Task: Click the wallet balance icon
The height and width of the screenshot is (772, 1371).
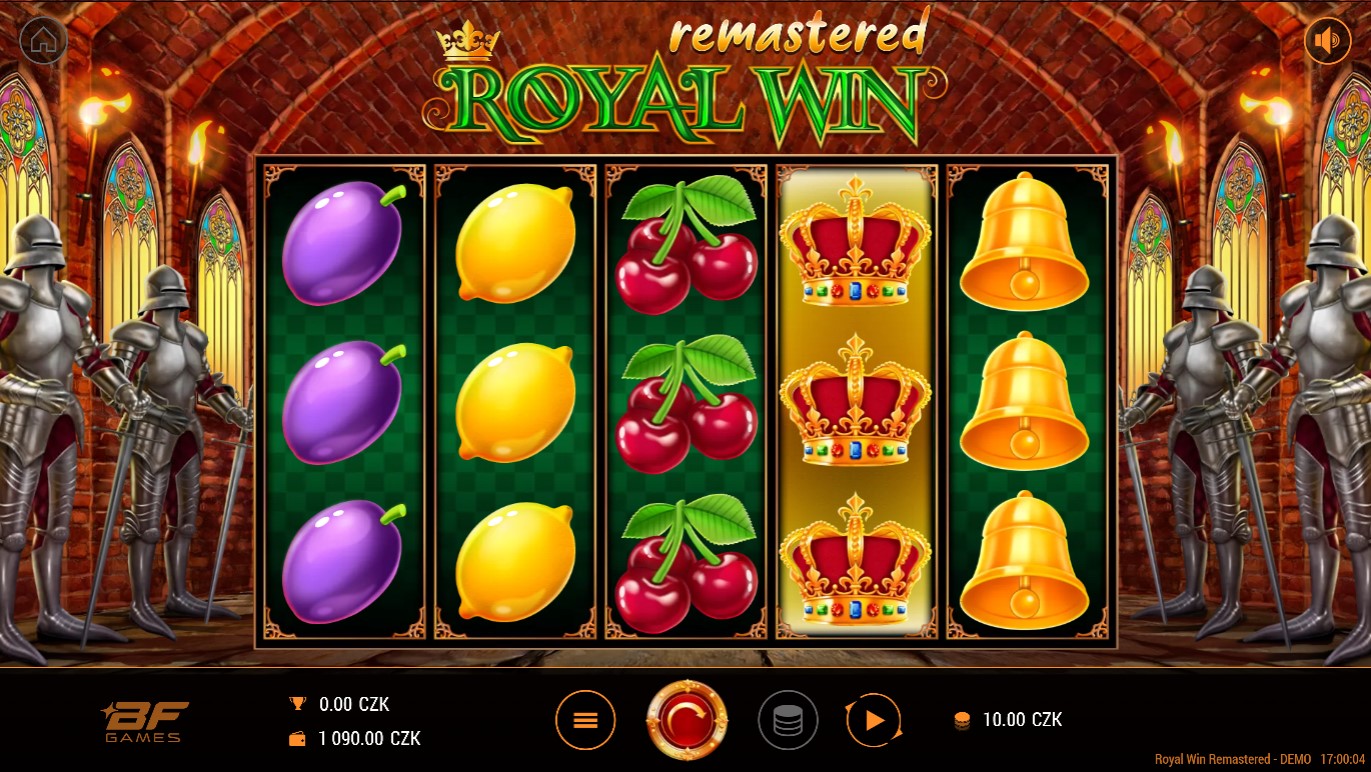Action: (297, 739)
